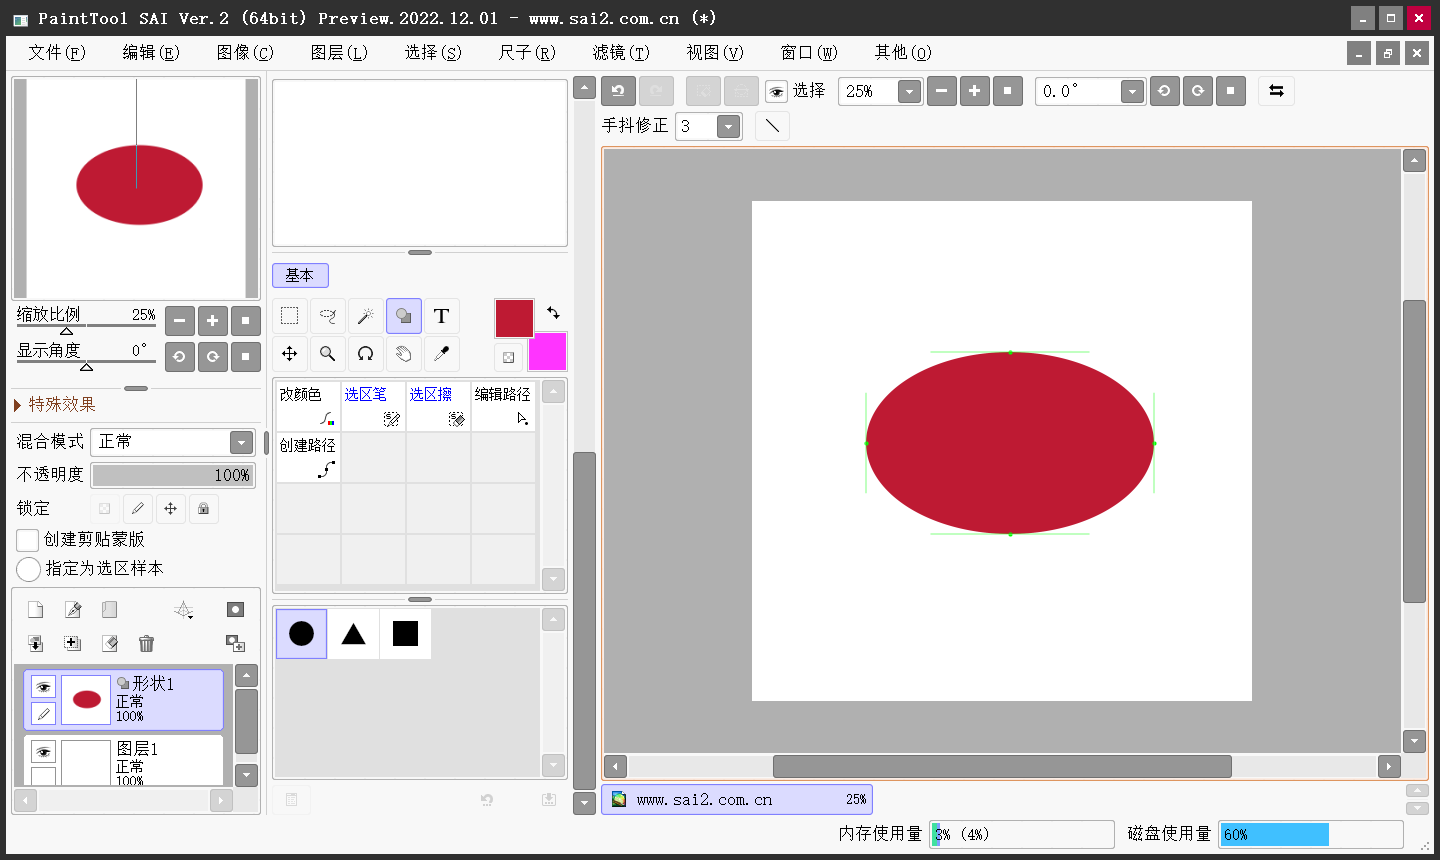Screen dimensions: 1440x860
Task: Select the 编辑路径 tool
Action: pyautogui.click(x=503, y=406)
